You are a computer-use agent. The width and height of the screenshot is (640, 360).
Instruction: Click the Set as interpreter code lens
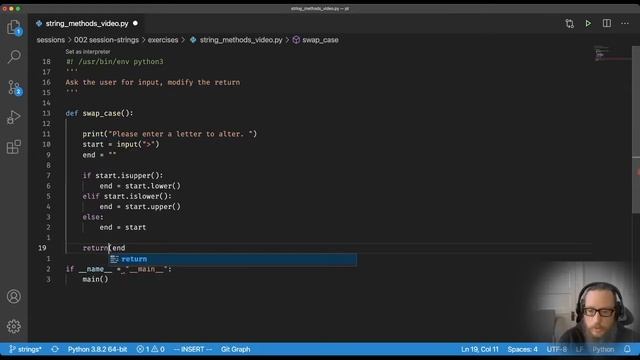coord(88,52)
